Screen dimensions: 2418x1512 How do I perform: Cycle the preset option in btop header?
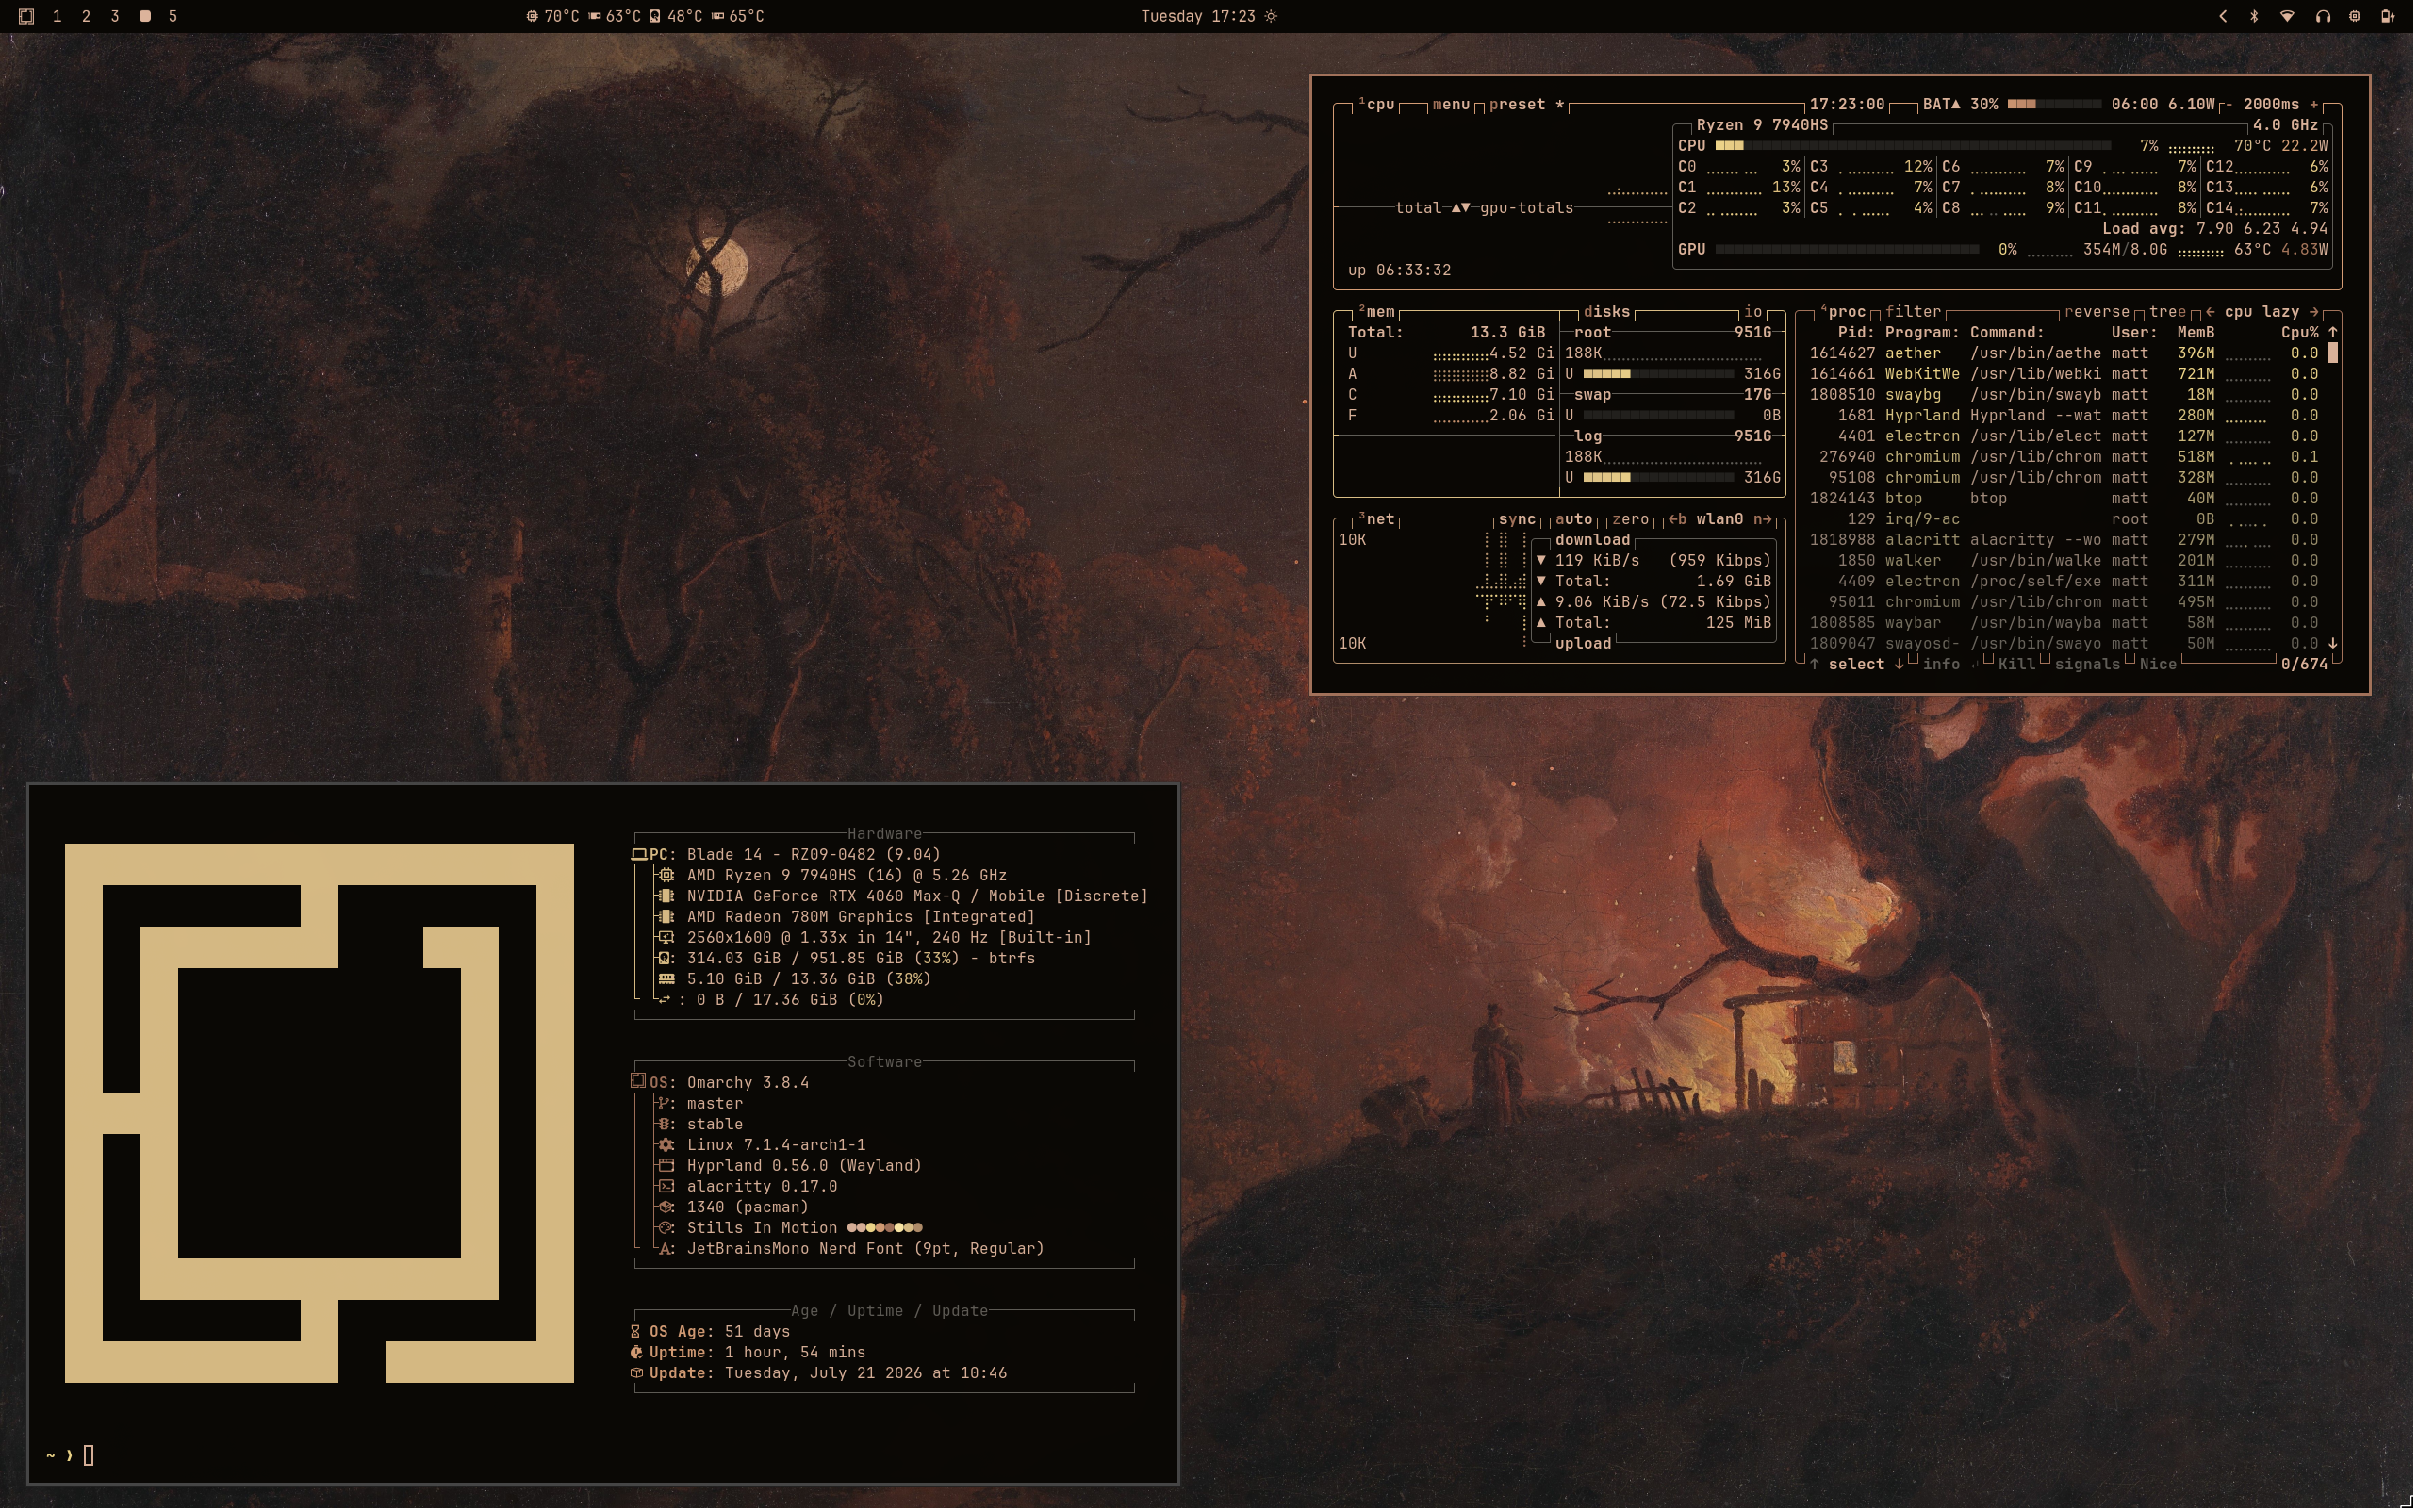(1529, 104)
